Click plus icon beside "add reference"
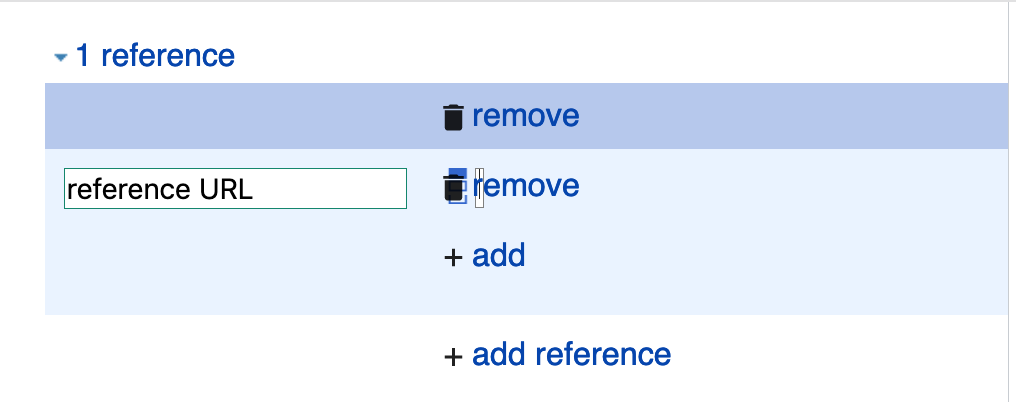Screen dimensions: 1016x402 click(x=453, y=356)
